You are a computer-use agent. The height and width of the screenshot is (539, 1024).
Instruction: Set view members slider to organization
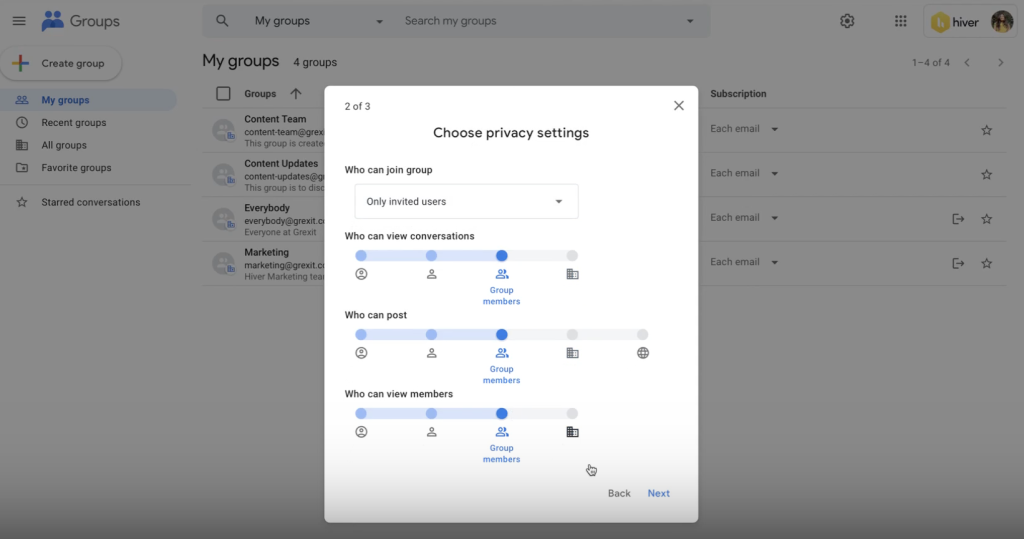point(572,414)
